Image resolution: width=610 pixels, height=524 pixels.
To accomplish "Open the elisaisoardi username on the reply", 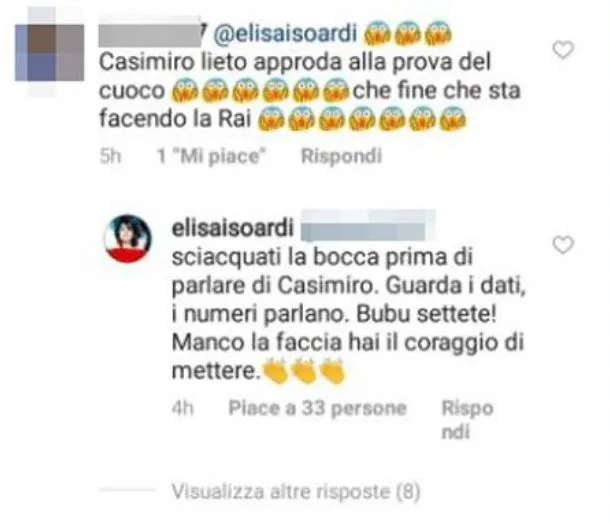I will 232,228.
